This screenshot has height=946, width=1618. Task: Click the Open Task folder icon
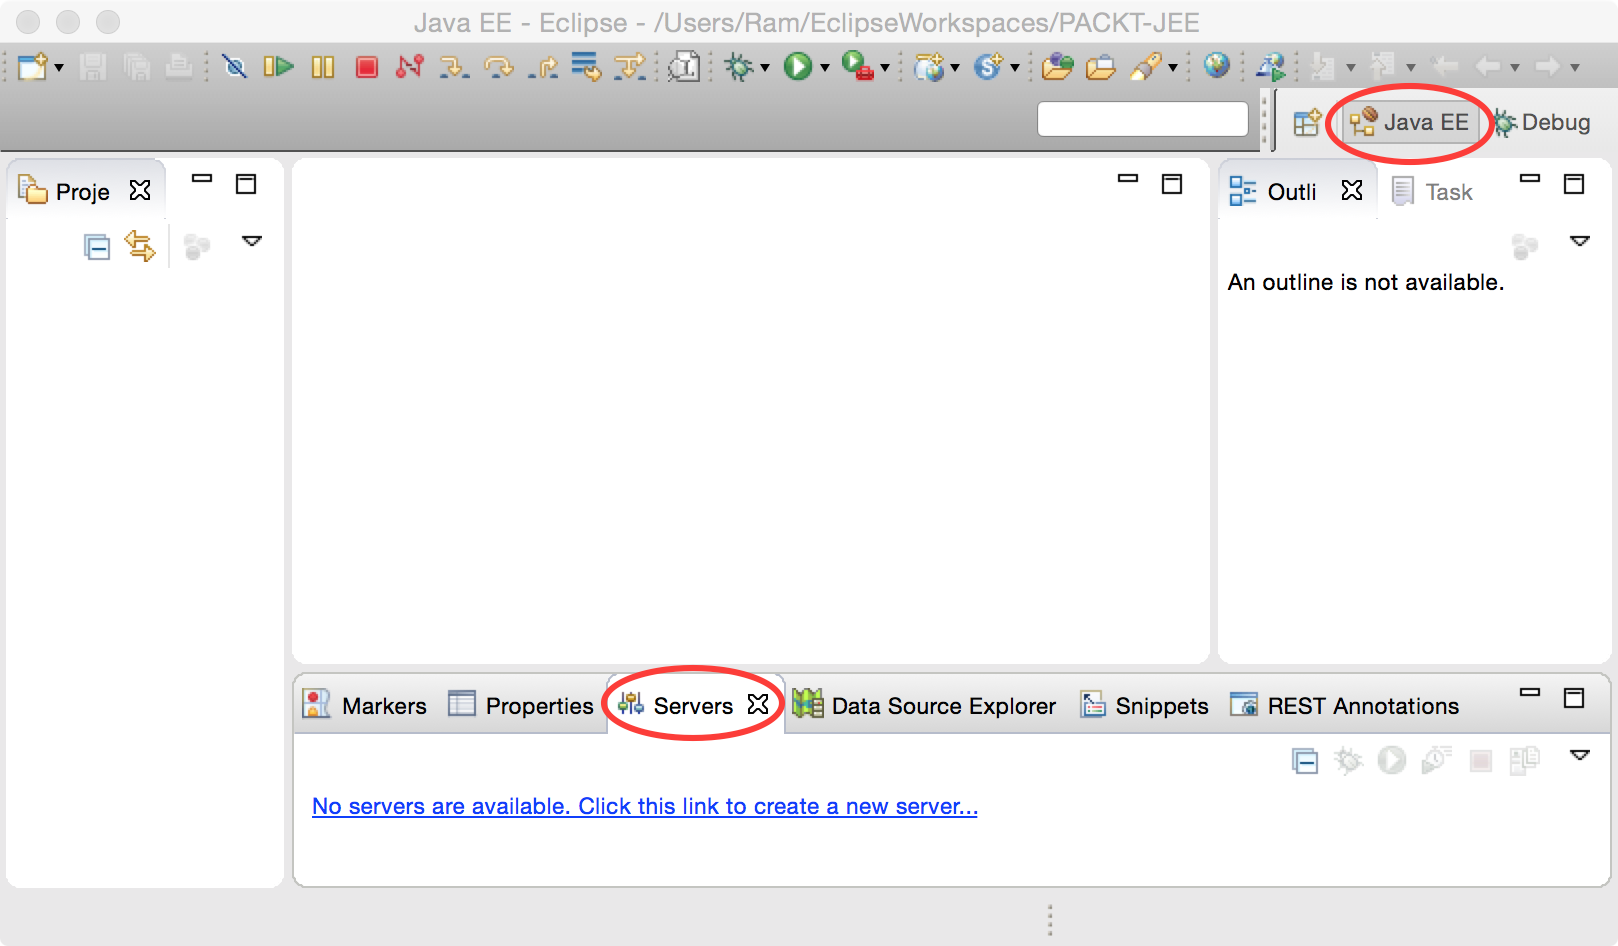click(1101, 67)
